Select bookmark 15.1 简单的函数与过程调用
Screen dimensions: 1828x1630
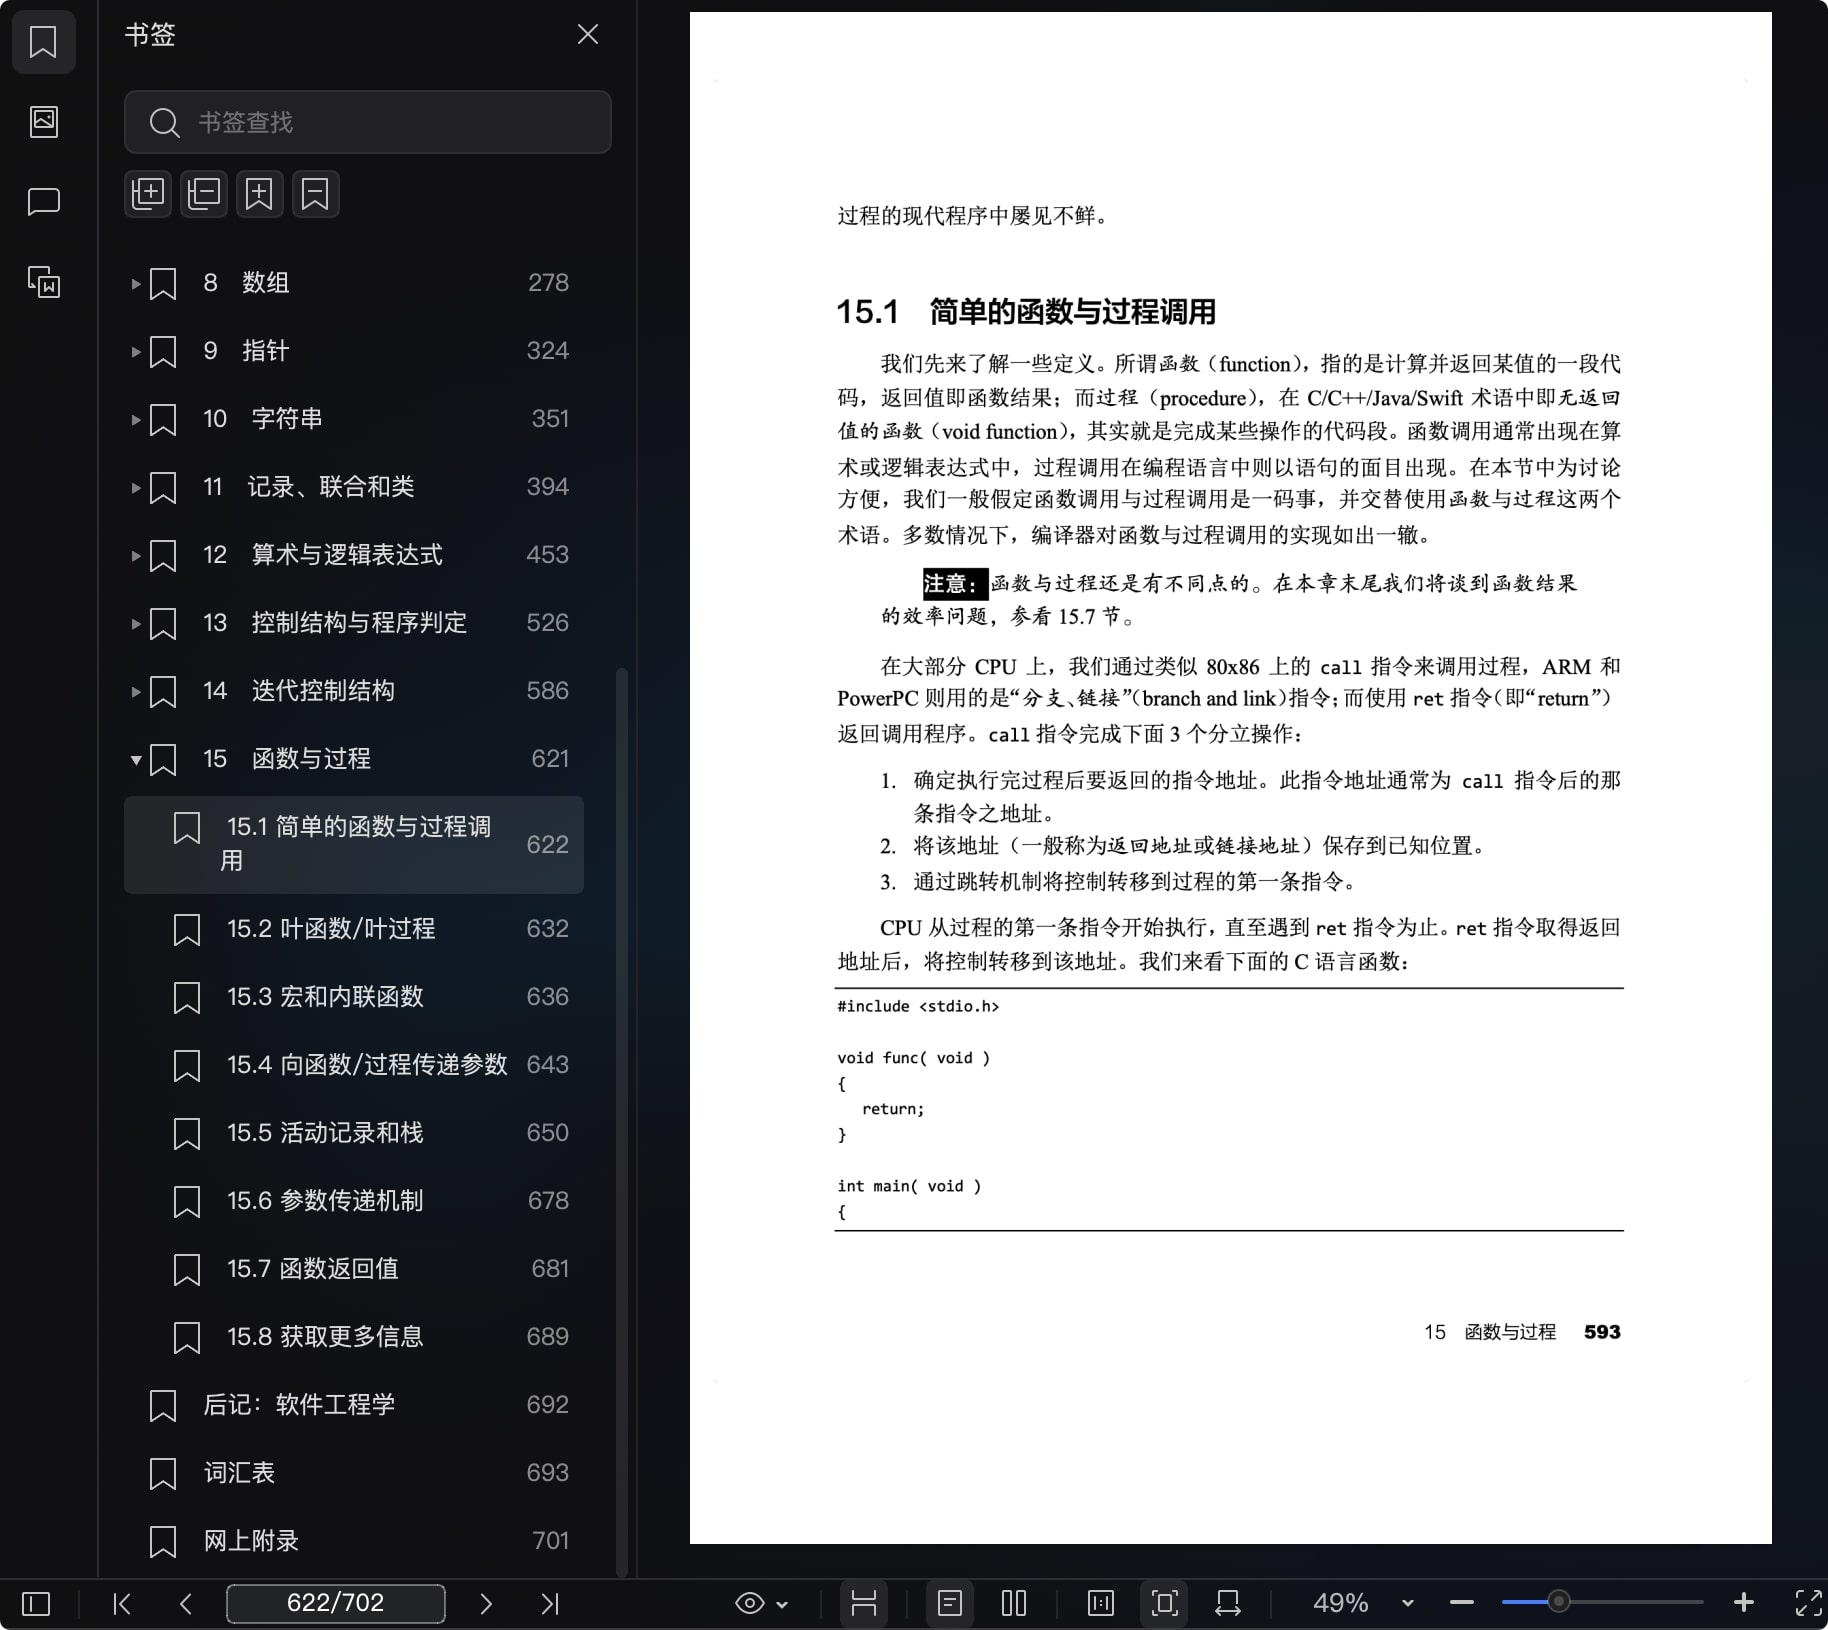[x=354, y=844]
